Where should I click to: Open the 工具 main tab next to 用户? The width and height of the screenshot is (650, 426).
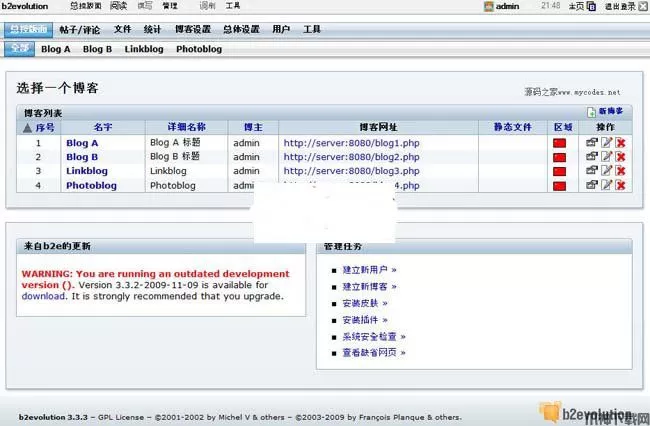pos(312,29)
